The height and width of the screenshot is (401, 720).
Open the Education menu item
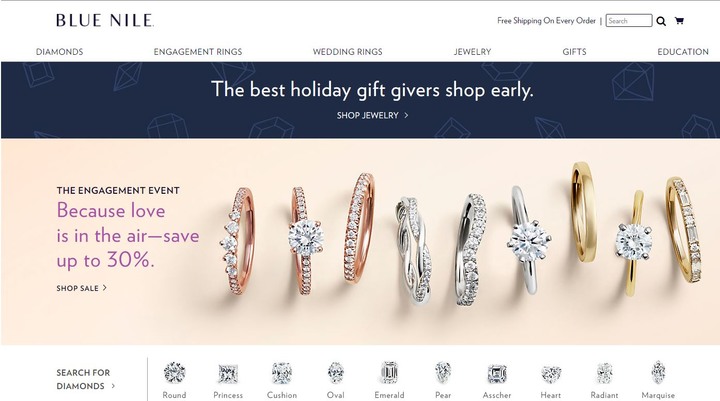point(683,52)
